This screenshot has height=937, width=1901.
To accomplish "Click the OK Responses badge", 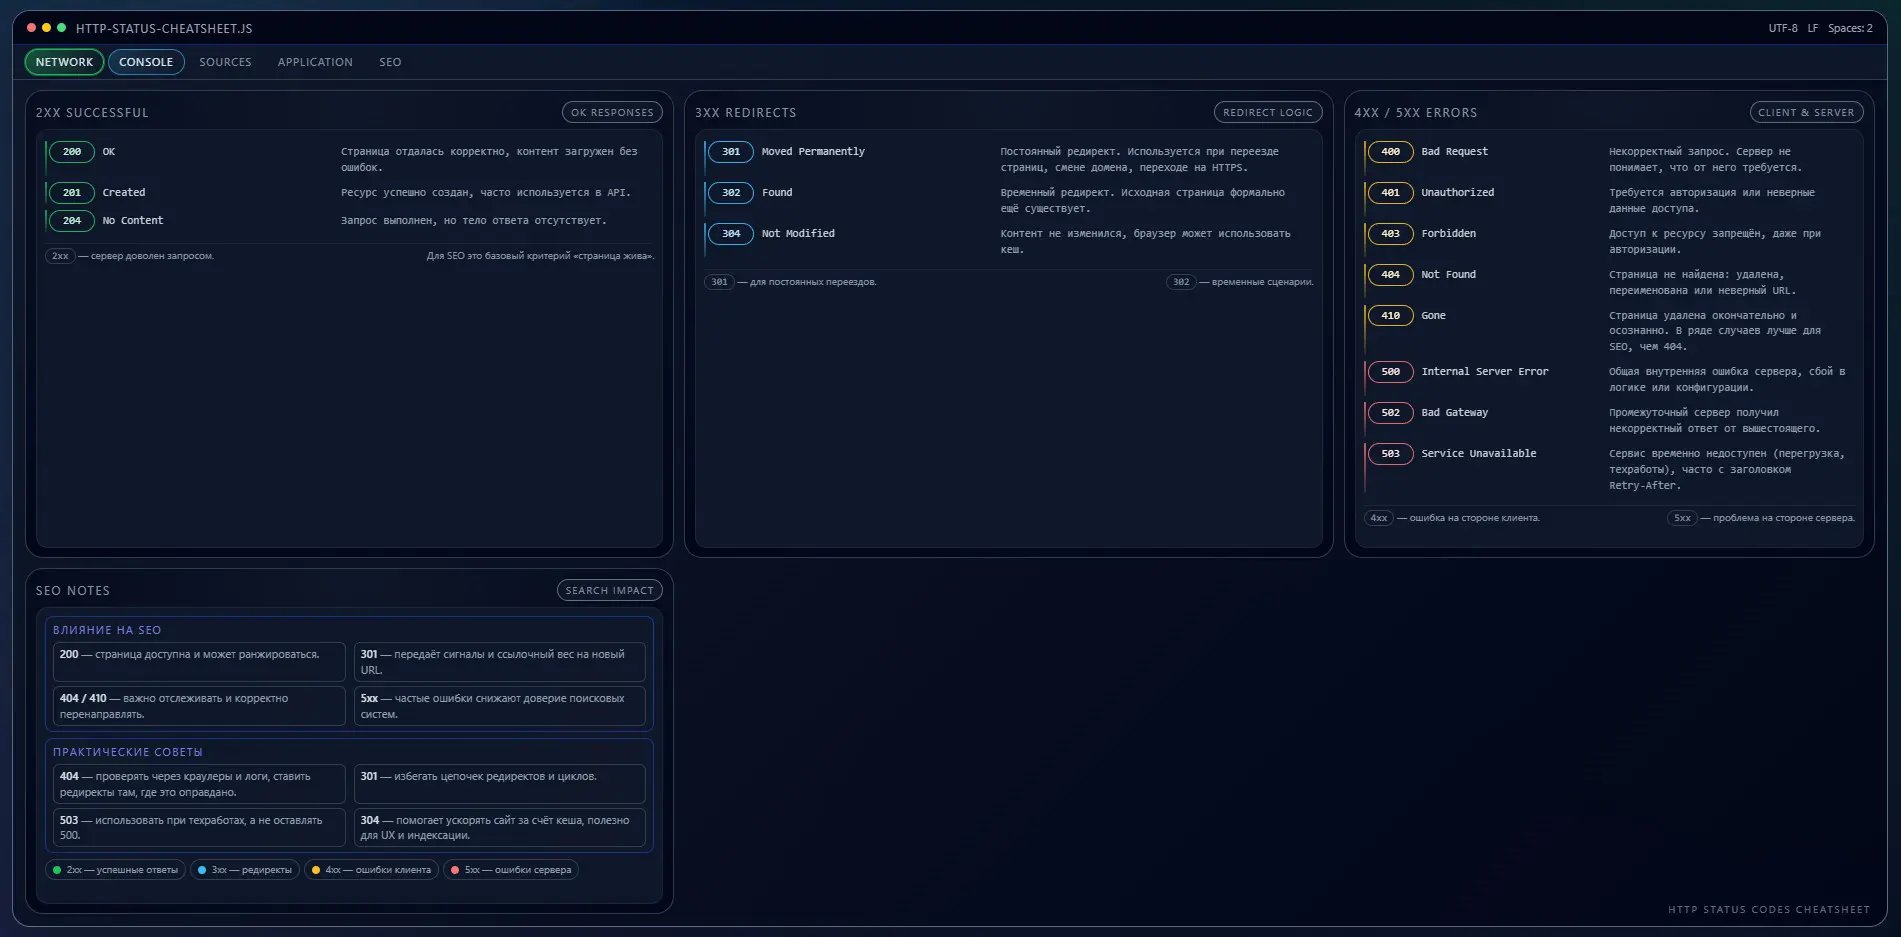I will point(612,113).
